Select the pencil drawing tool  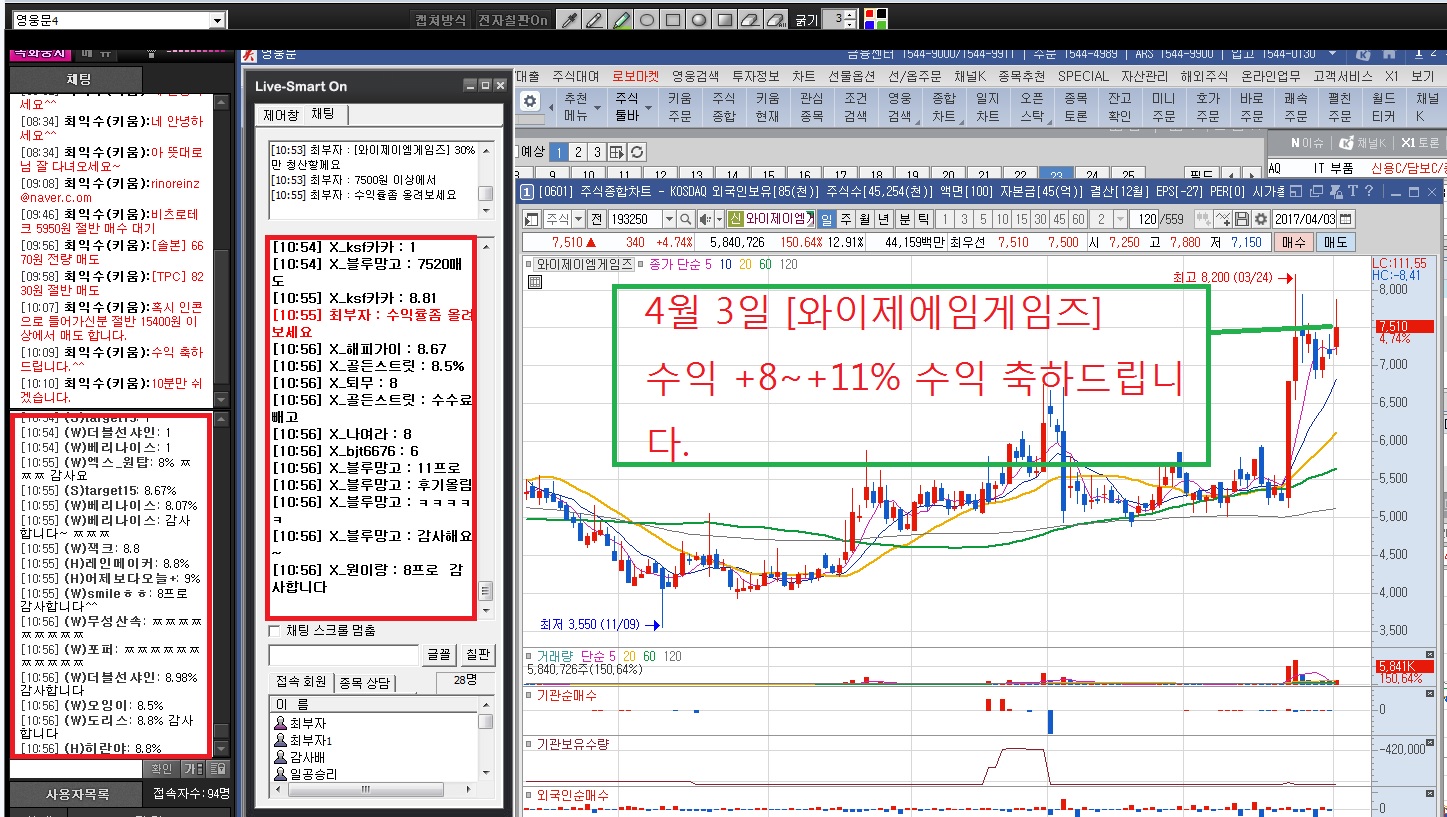(x=594, y=20)
